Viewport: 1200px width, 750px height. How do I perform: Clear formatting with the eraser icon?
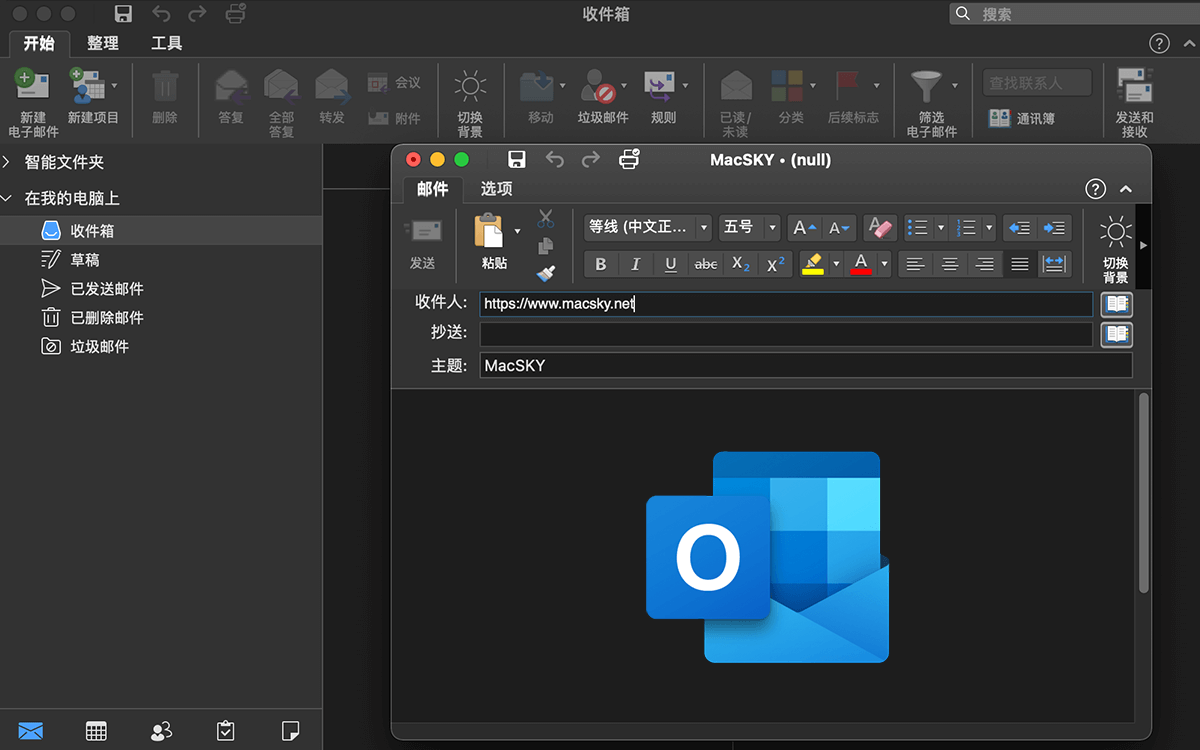tap(879, 228)
